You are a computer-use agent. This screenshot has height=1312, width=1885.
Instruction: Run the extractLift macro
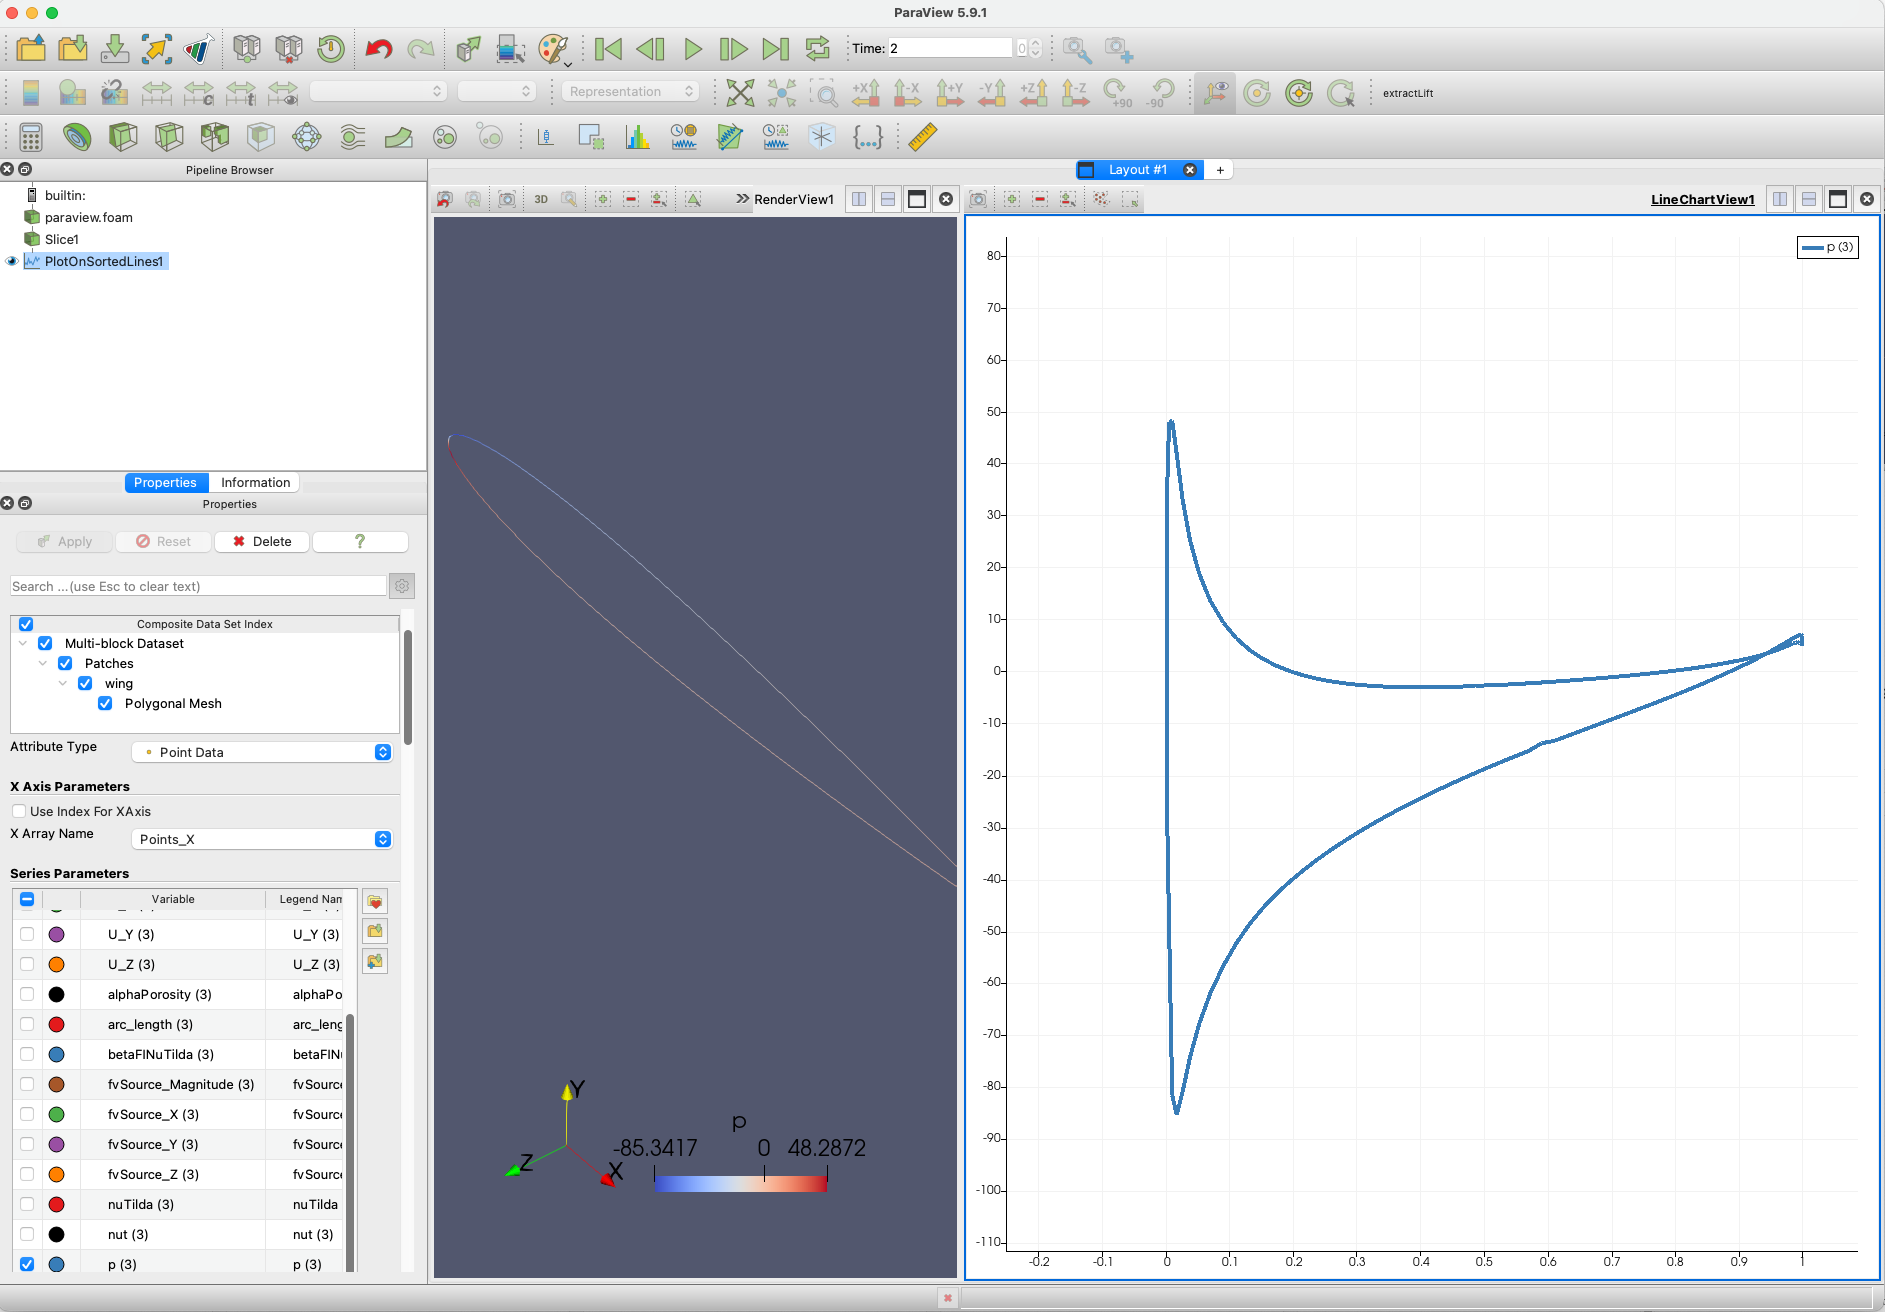click(1408, 93)
